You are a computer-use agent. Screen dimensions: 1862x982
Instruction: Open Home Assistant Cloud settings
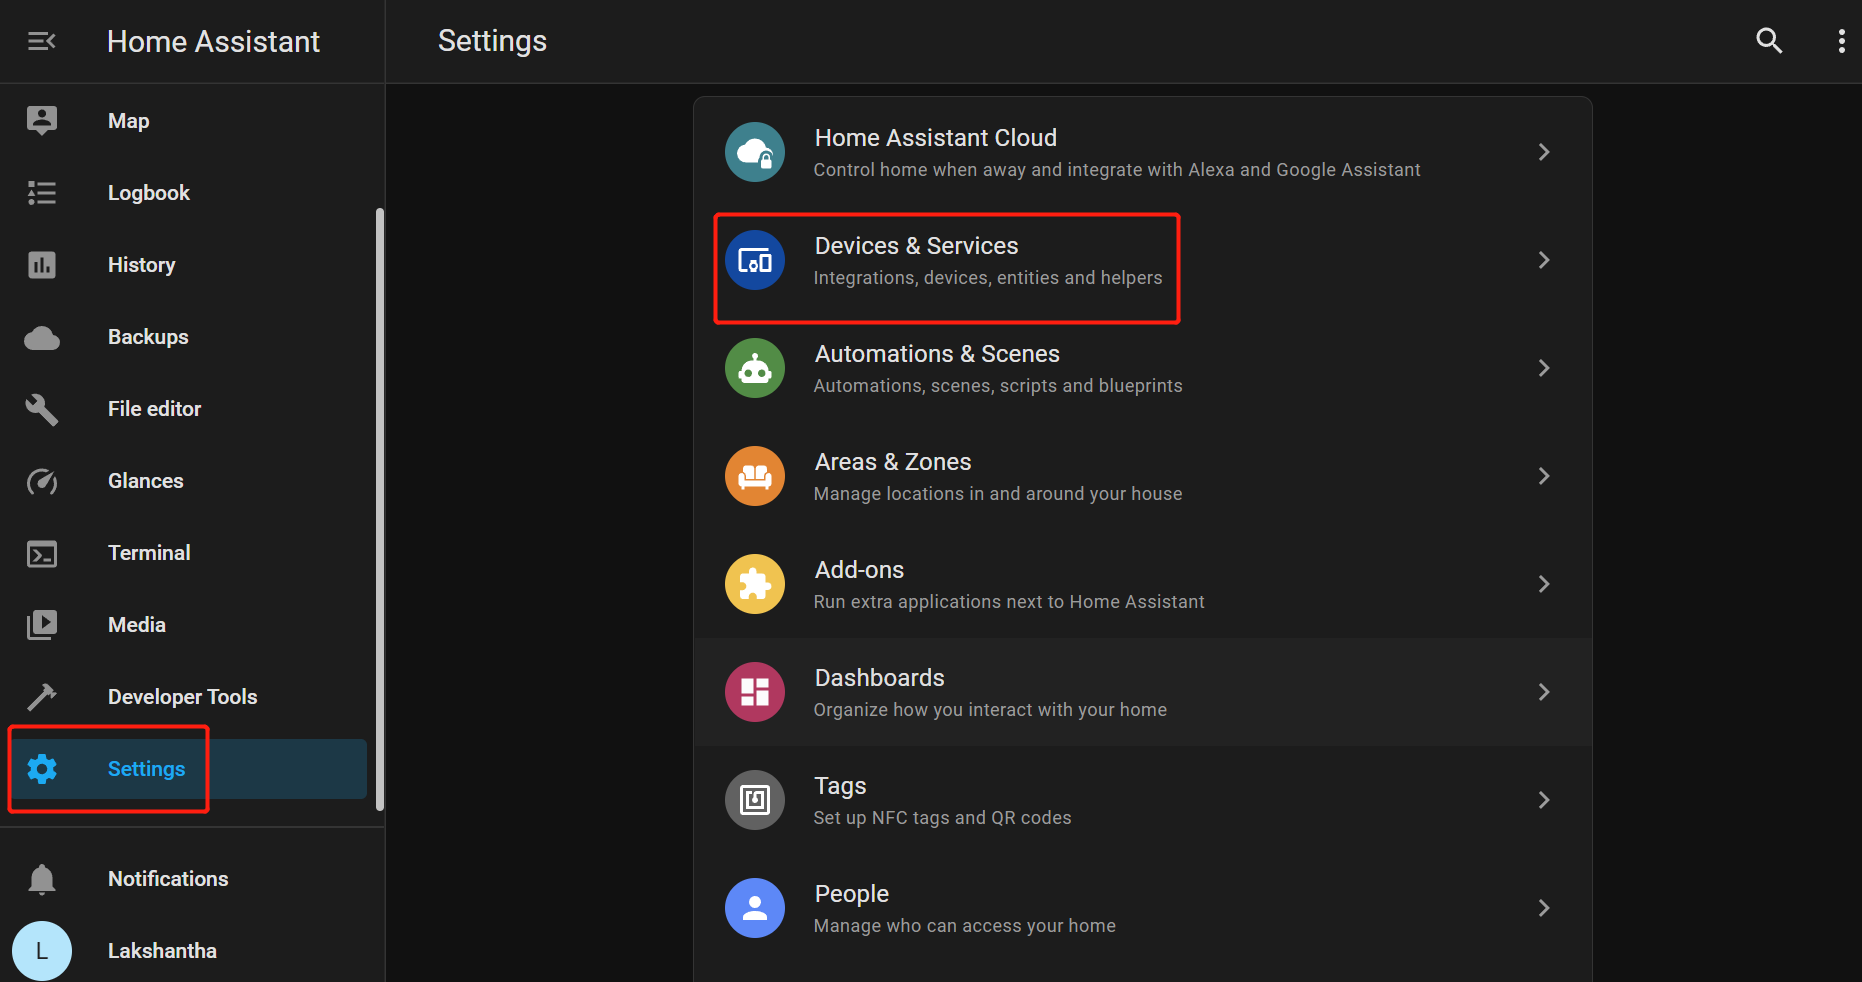(936, 138)
